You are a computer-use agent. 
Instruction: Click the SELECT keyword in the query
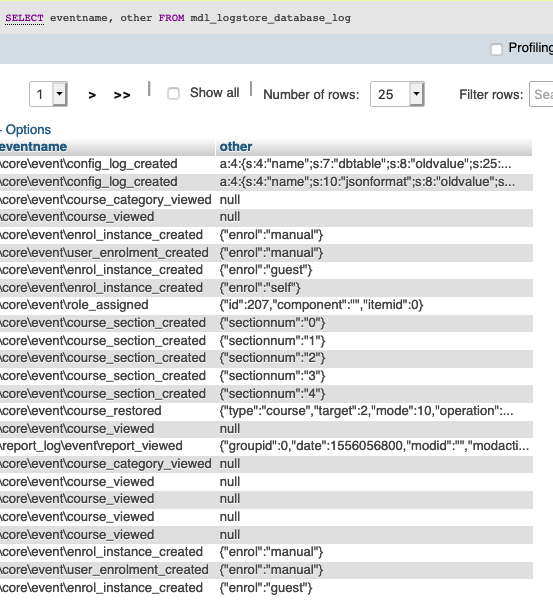[24, 18]
